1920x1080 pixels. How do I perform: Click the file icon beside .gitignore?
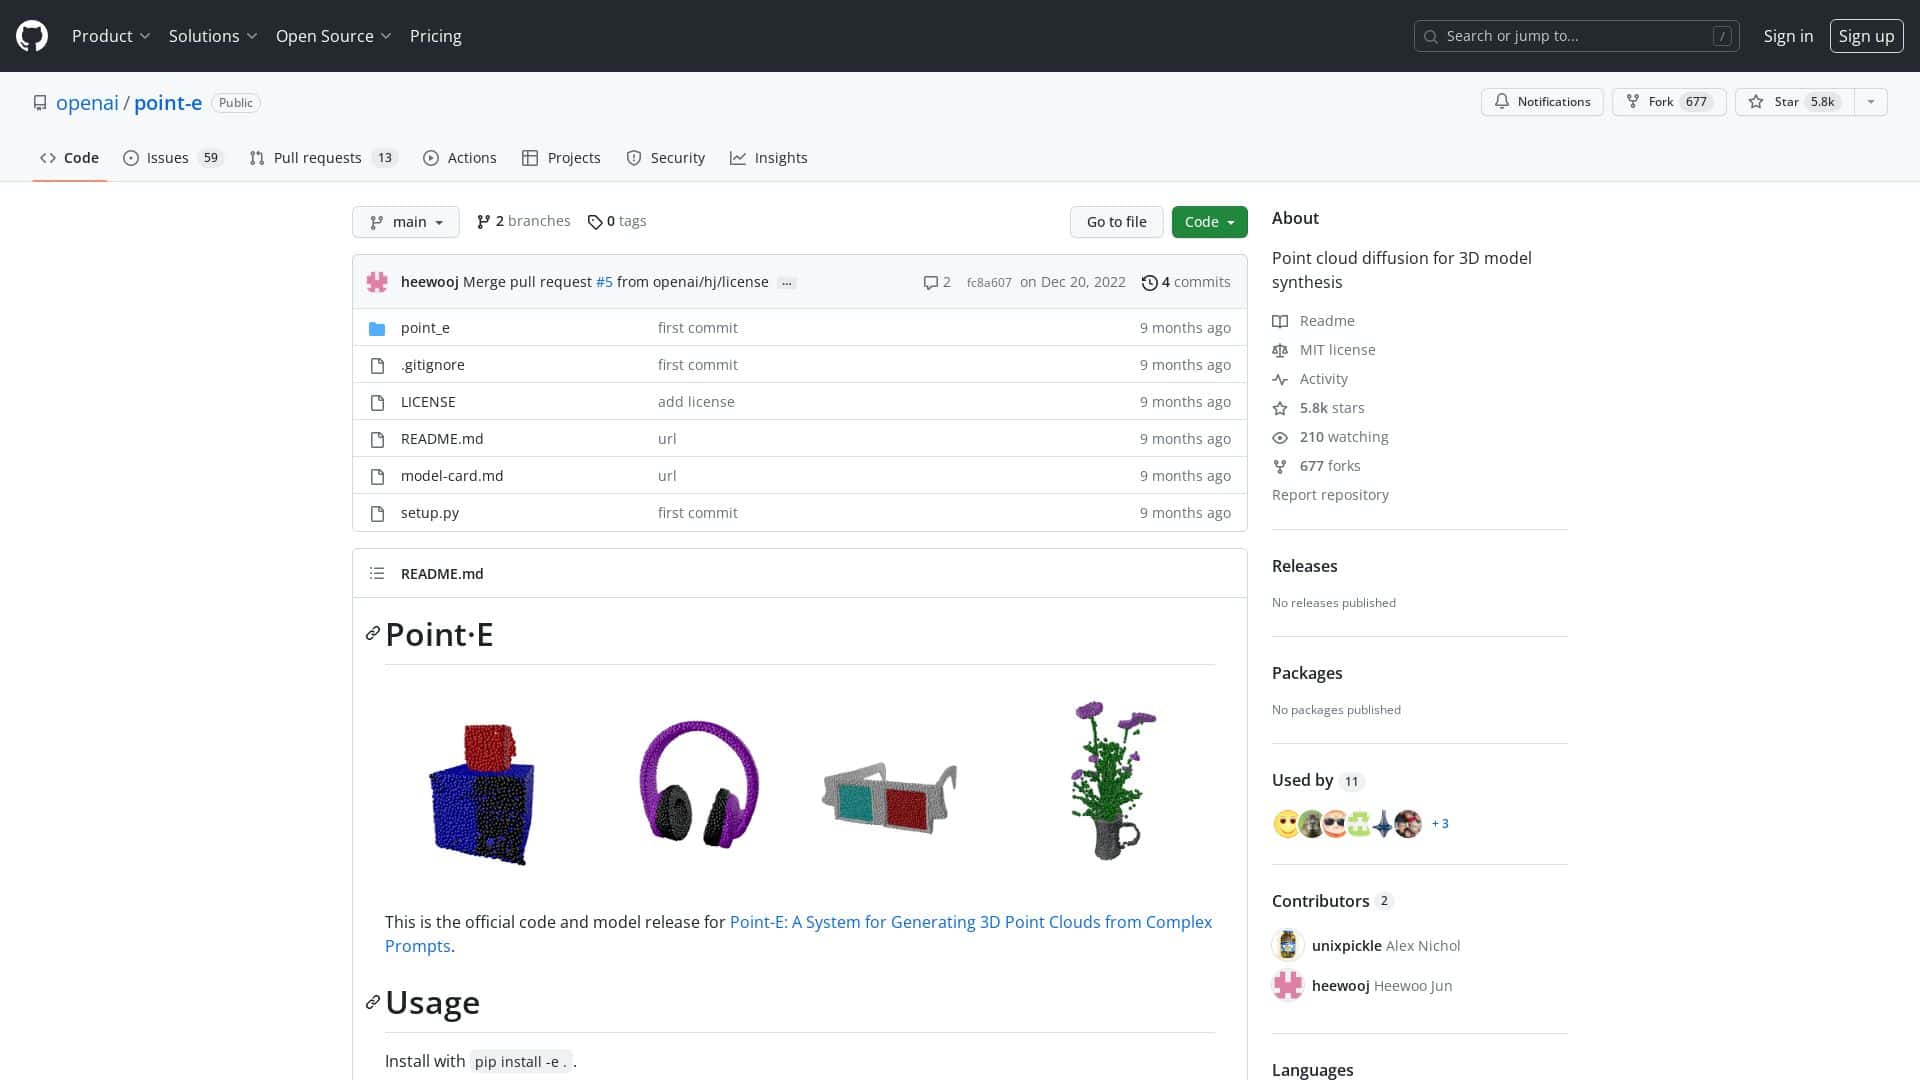click(377, 365)
